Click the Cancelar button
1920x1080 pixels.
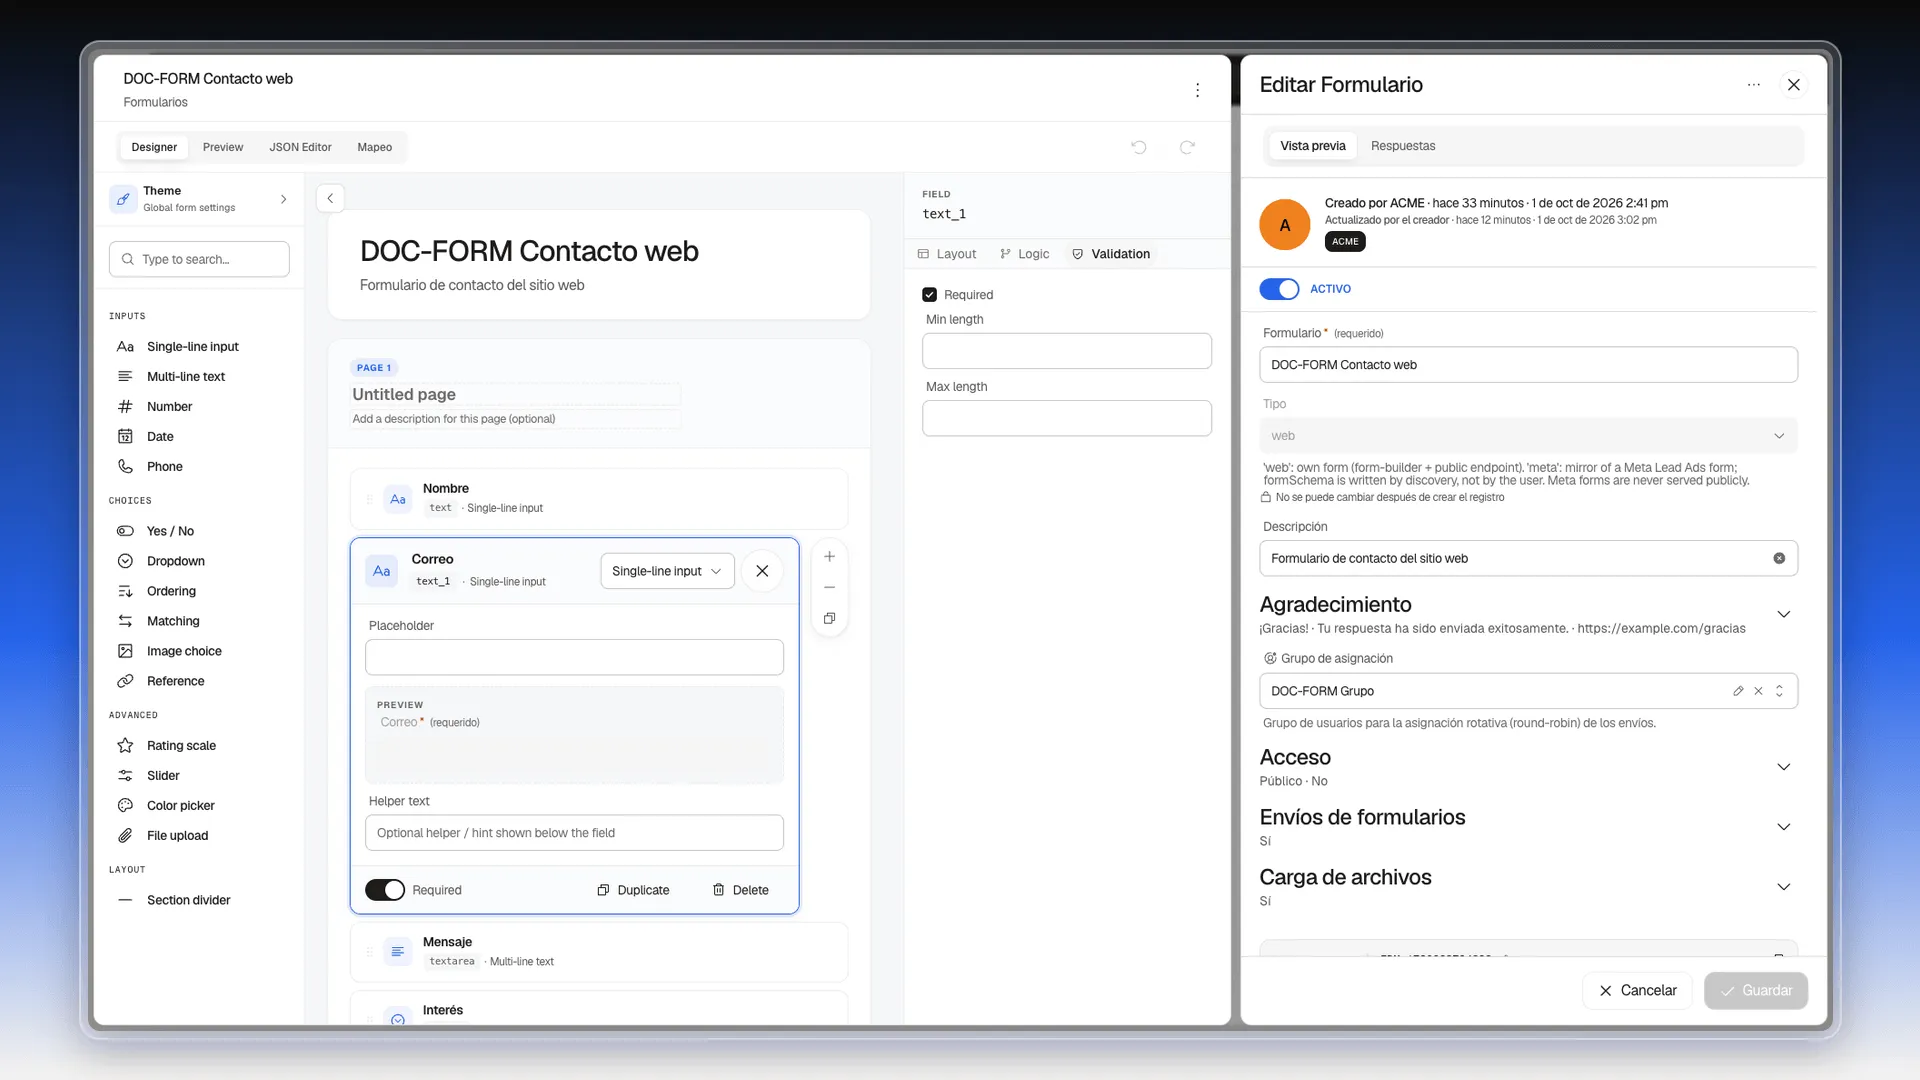(1637, 990)
